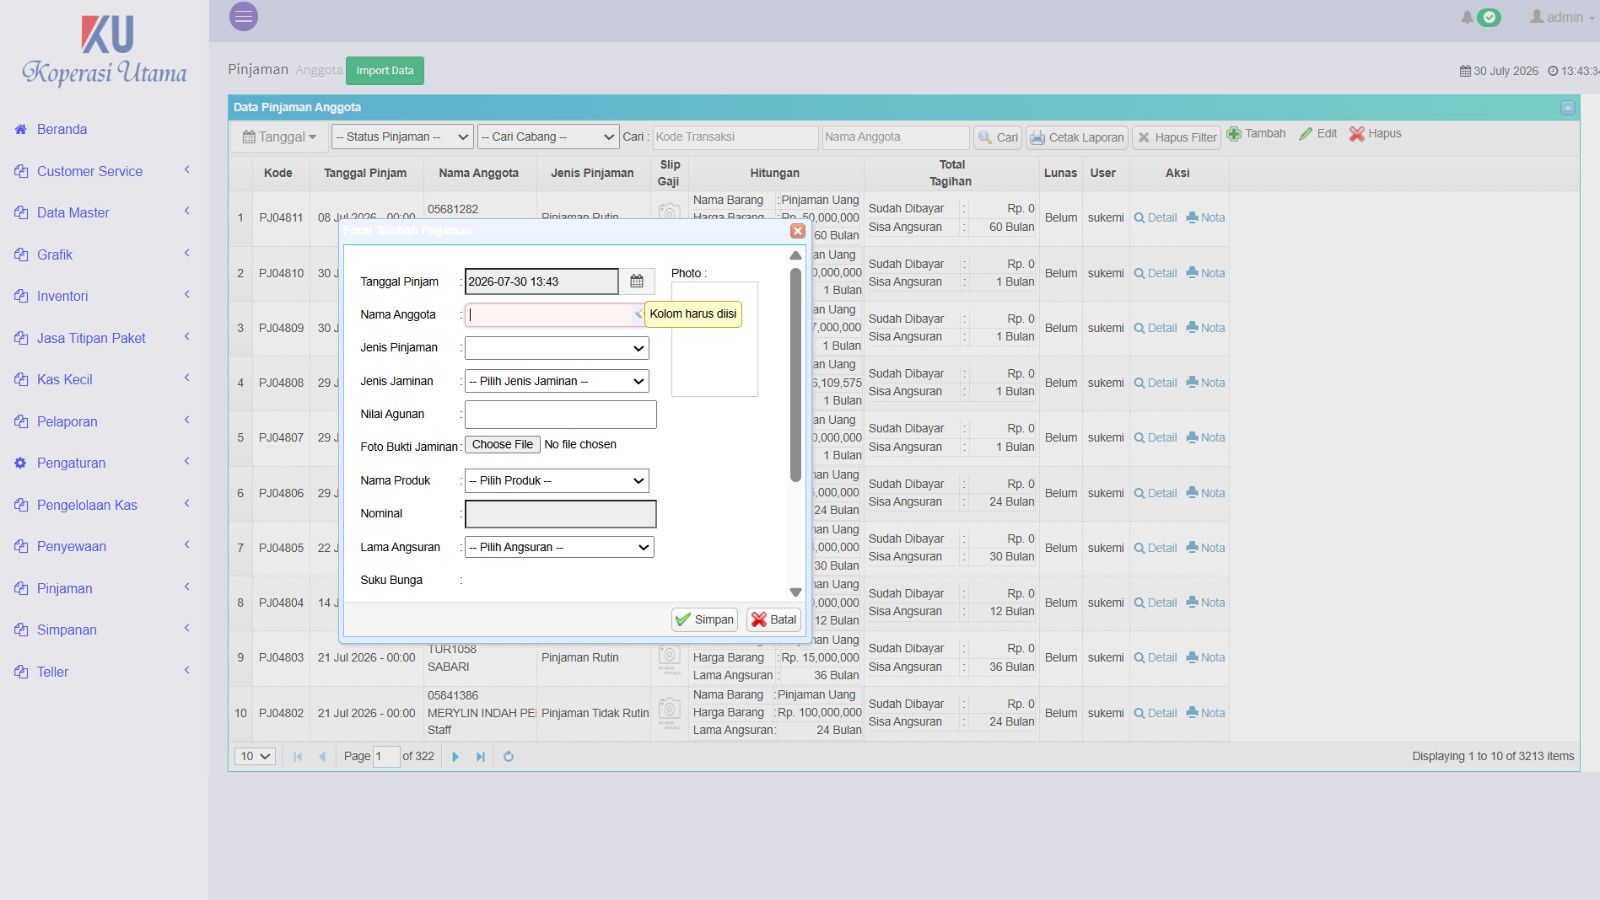Open the notification bell icon
Viewport: 1600px width, 900px height.
pyautogui.click(x=1467, y=17)
